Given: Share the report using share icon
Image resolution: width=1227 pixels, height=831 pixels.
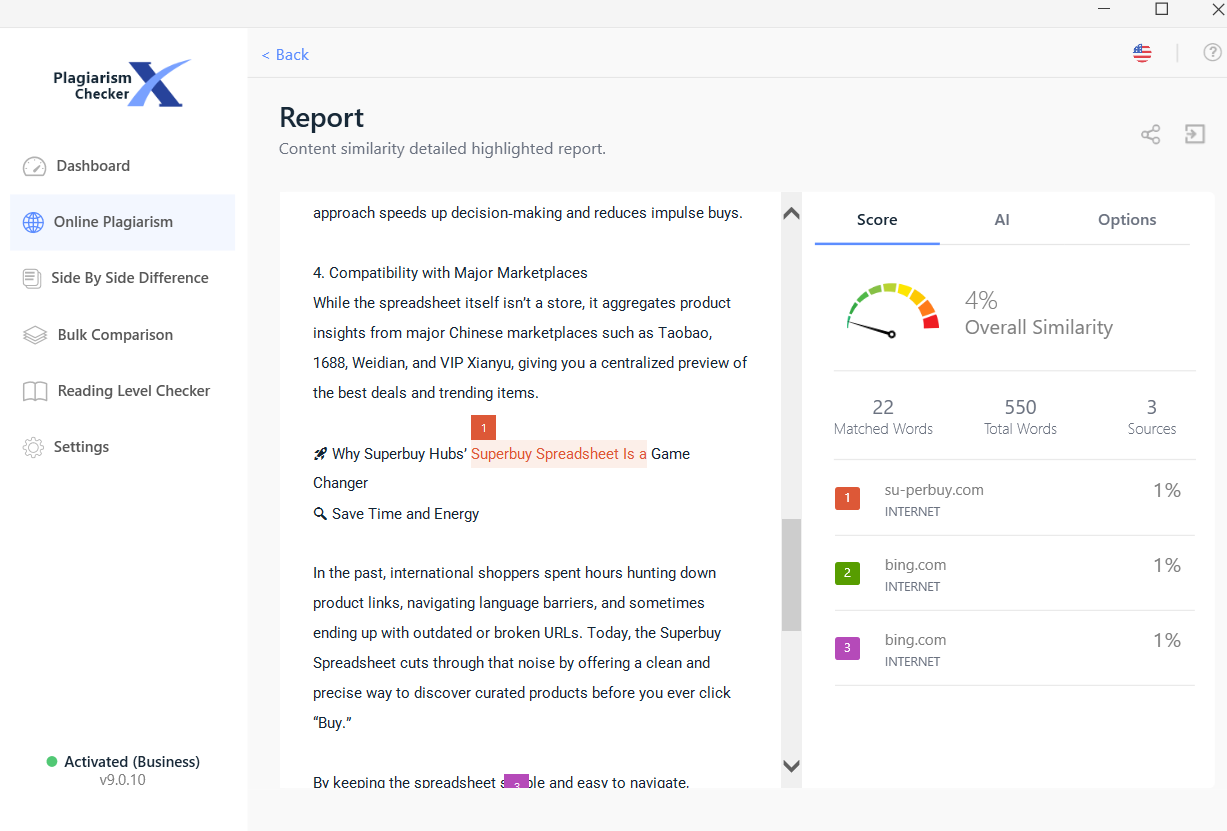Looking at the screenshot, I should click(x=1151, y=134).
